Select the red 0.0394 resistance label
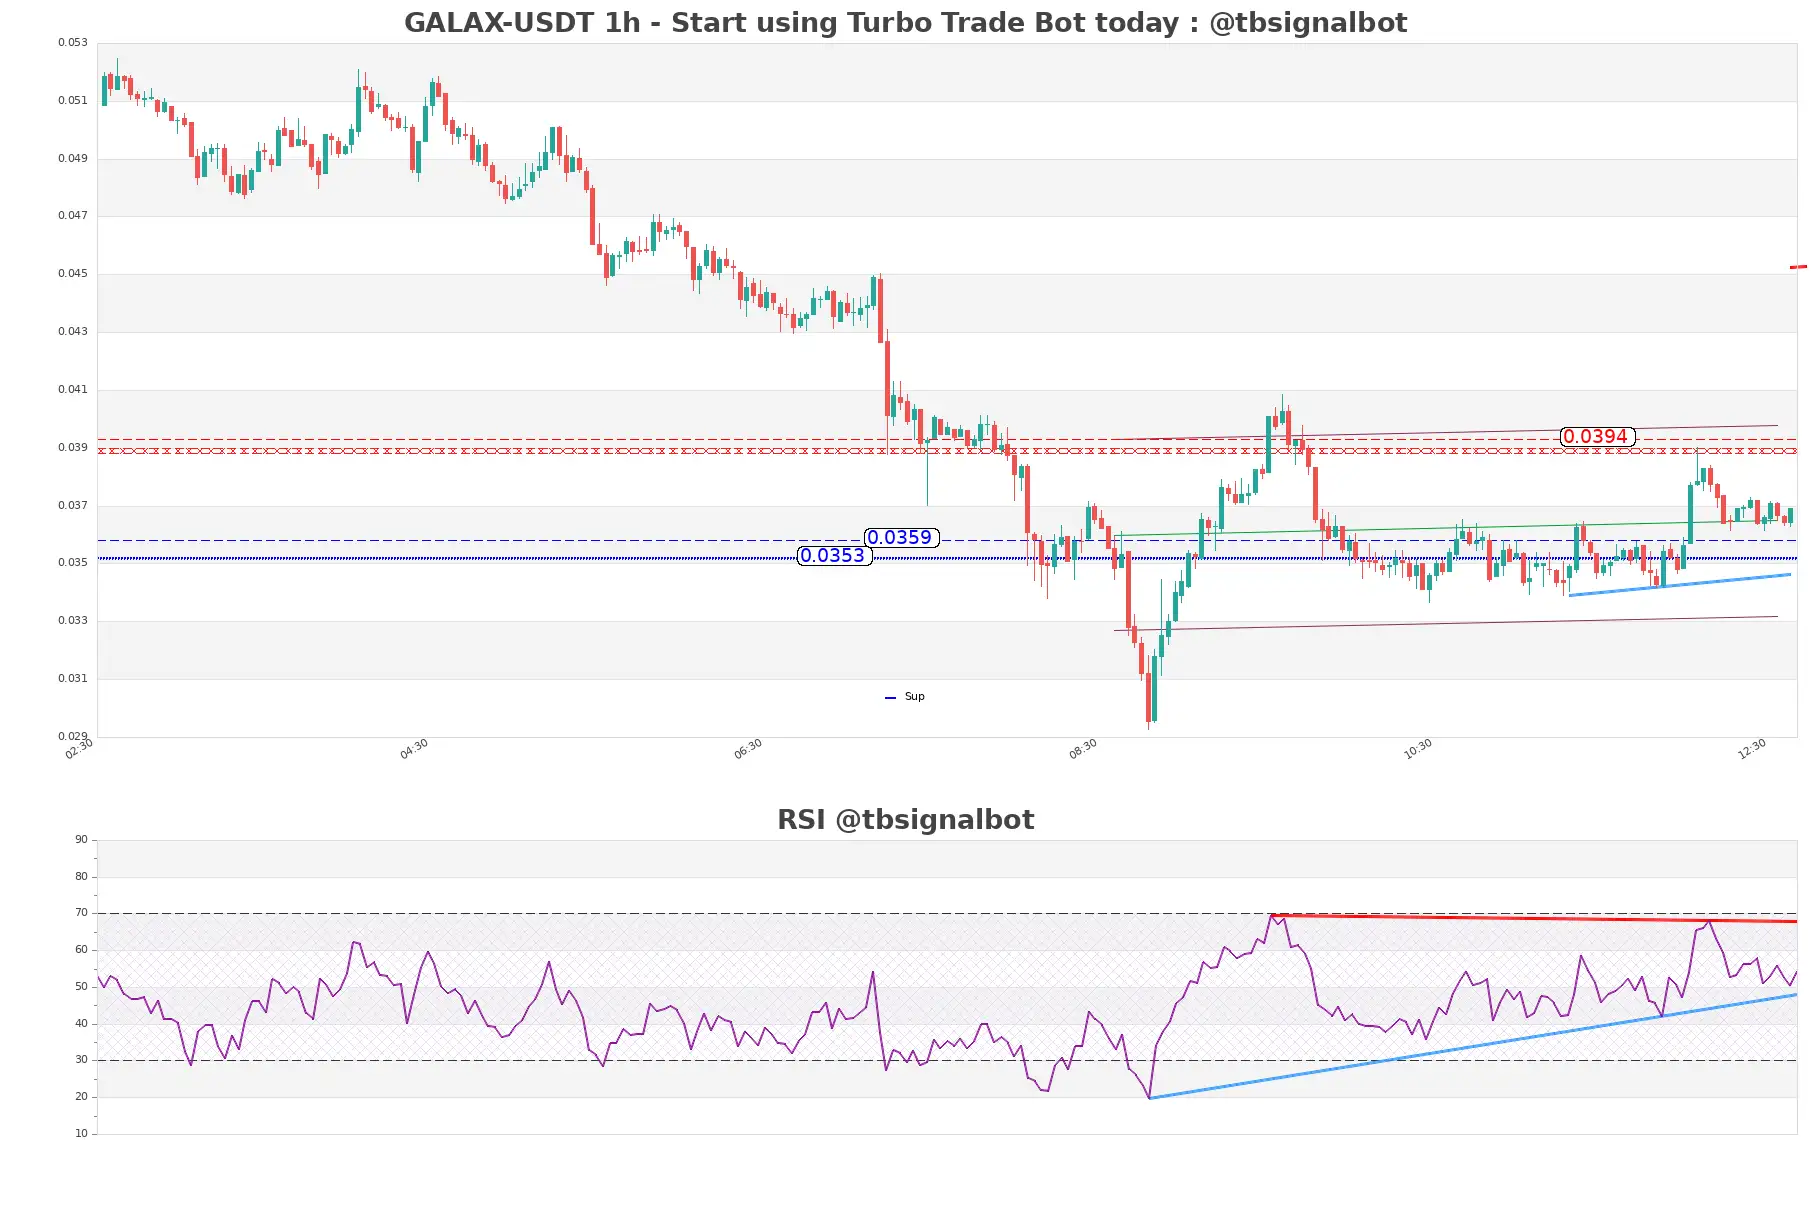Viewport: 1811px width, 1208px height. pyautogui.click(x=1597, y=437)
